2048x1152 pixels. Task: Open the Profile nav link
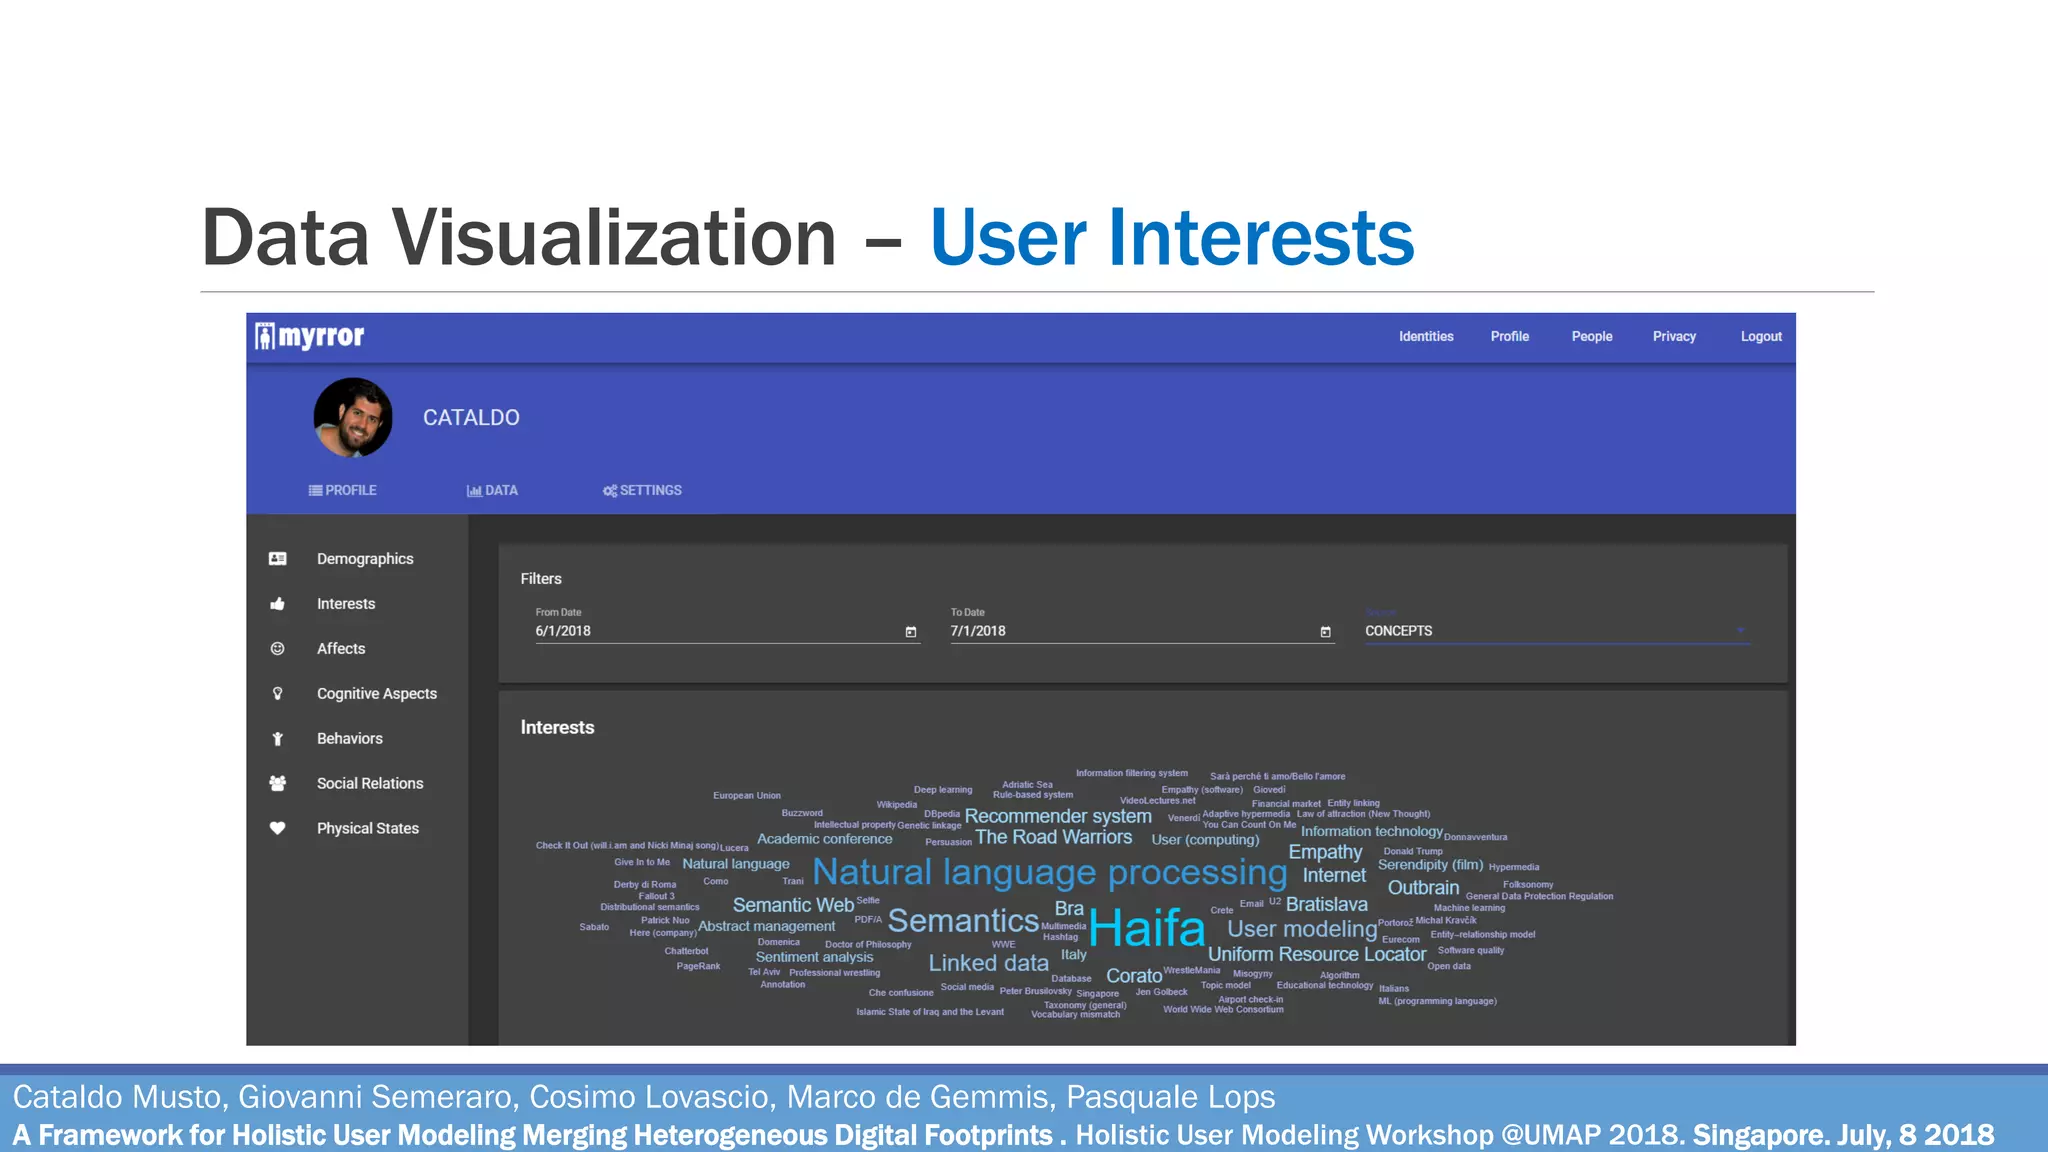[1510, 337]
